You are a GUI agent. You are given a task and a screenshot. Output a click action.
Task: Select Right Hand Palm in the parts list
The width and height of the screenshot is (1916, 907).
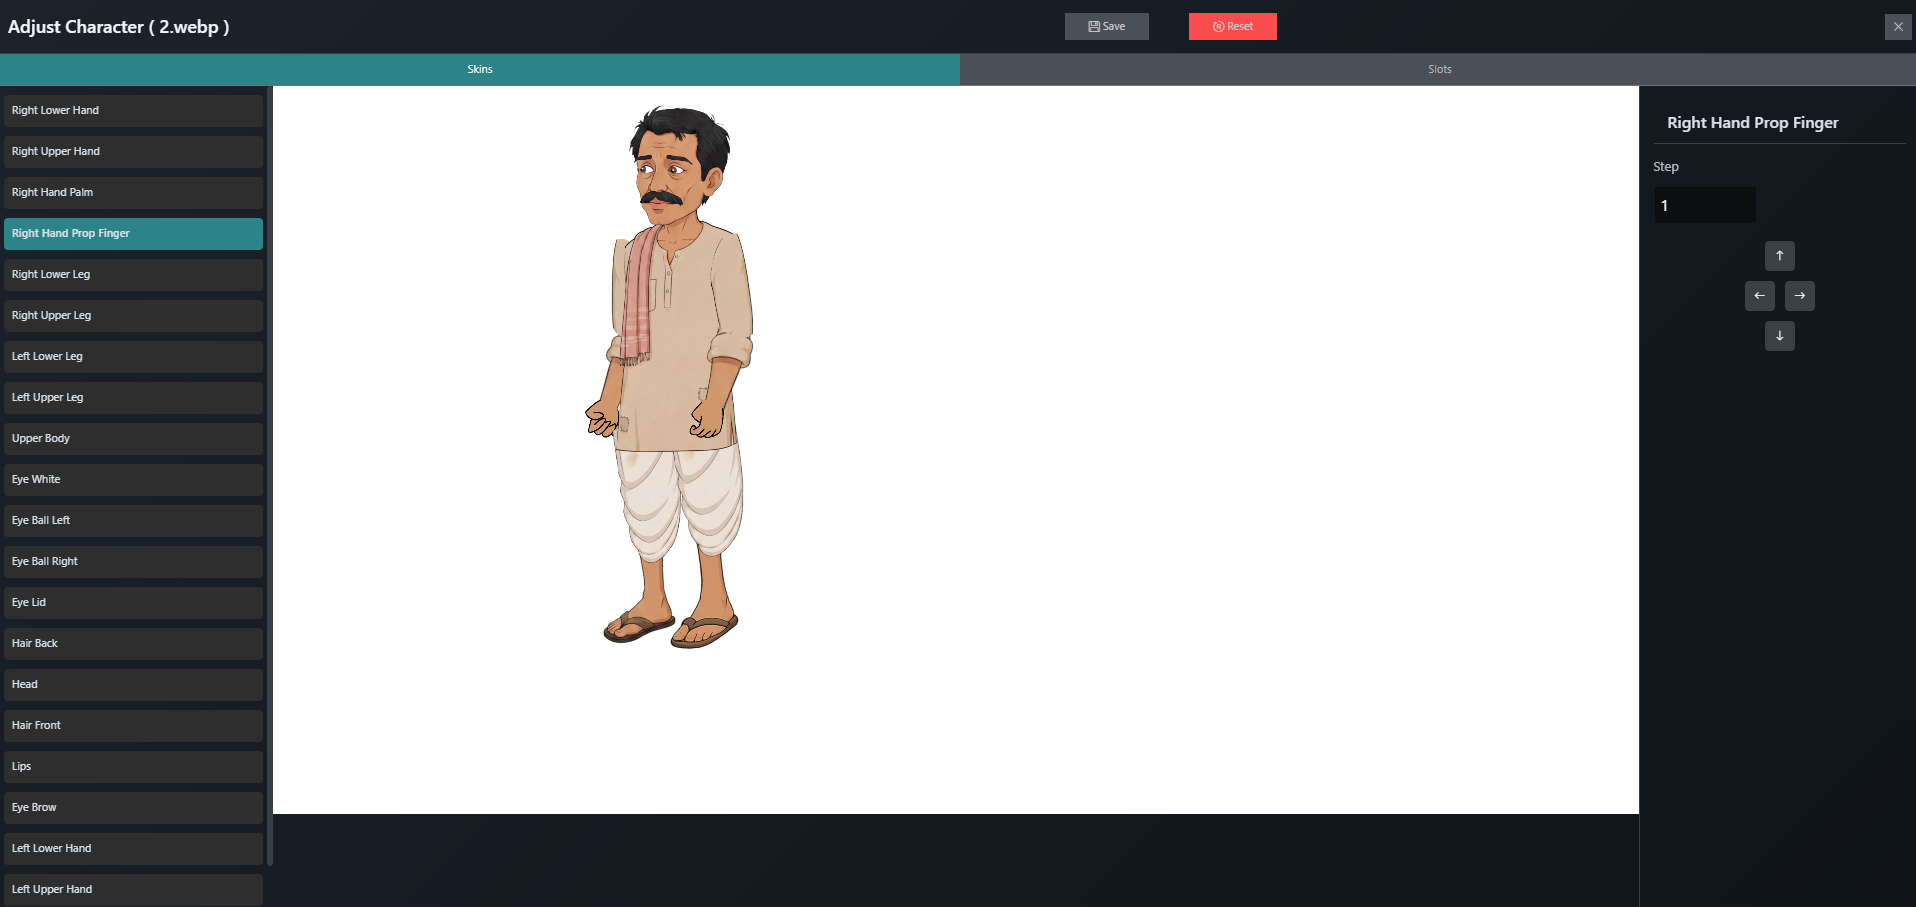(x=133, y=193)
